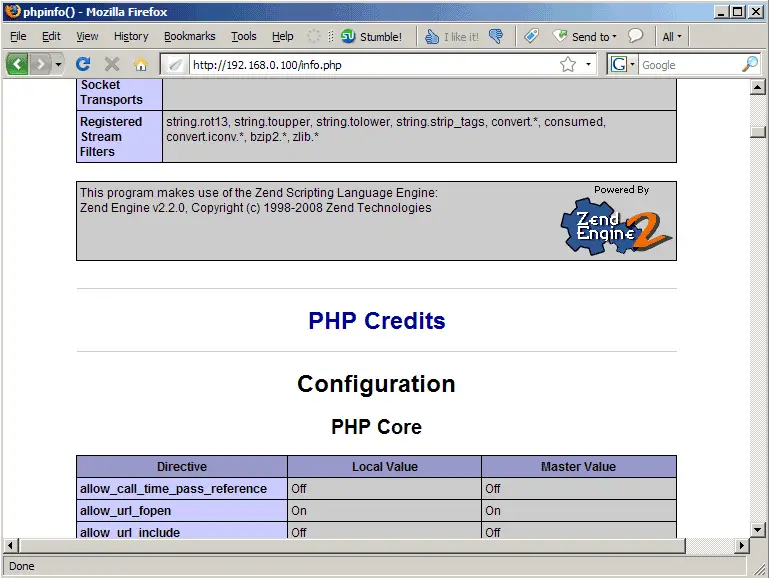Select the allow_call_time_pass_reference directive cell
Screen dimensions: 769x578
point(182,488)
